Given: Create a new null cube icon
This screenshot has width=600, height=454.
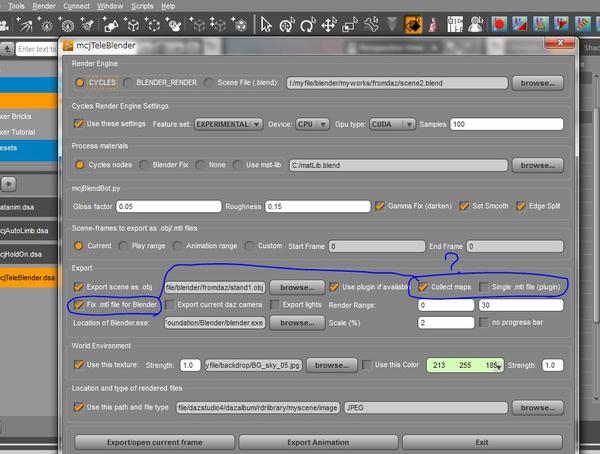Looking at the screenshot, I should [132, 24].
